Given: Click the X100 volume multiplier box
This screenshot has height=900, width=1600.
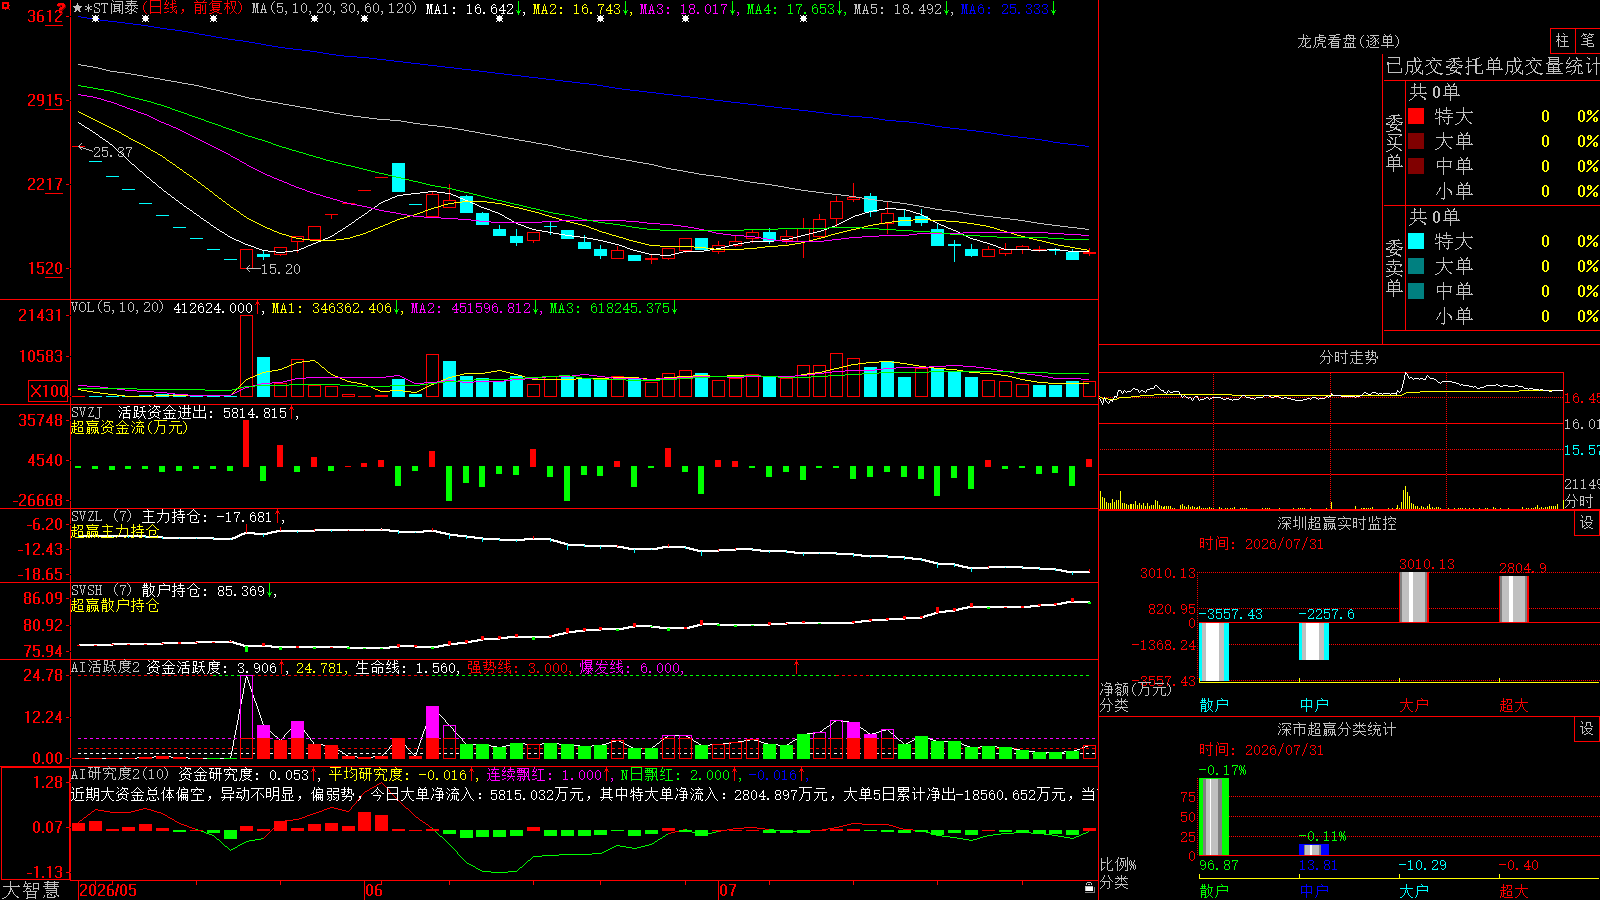Looking at the screenshot, I should coord(49,391).
